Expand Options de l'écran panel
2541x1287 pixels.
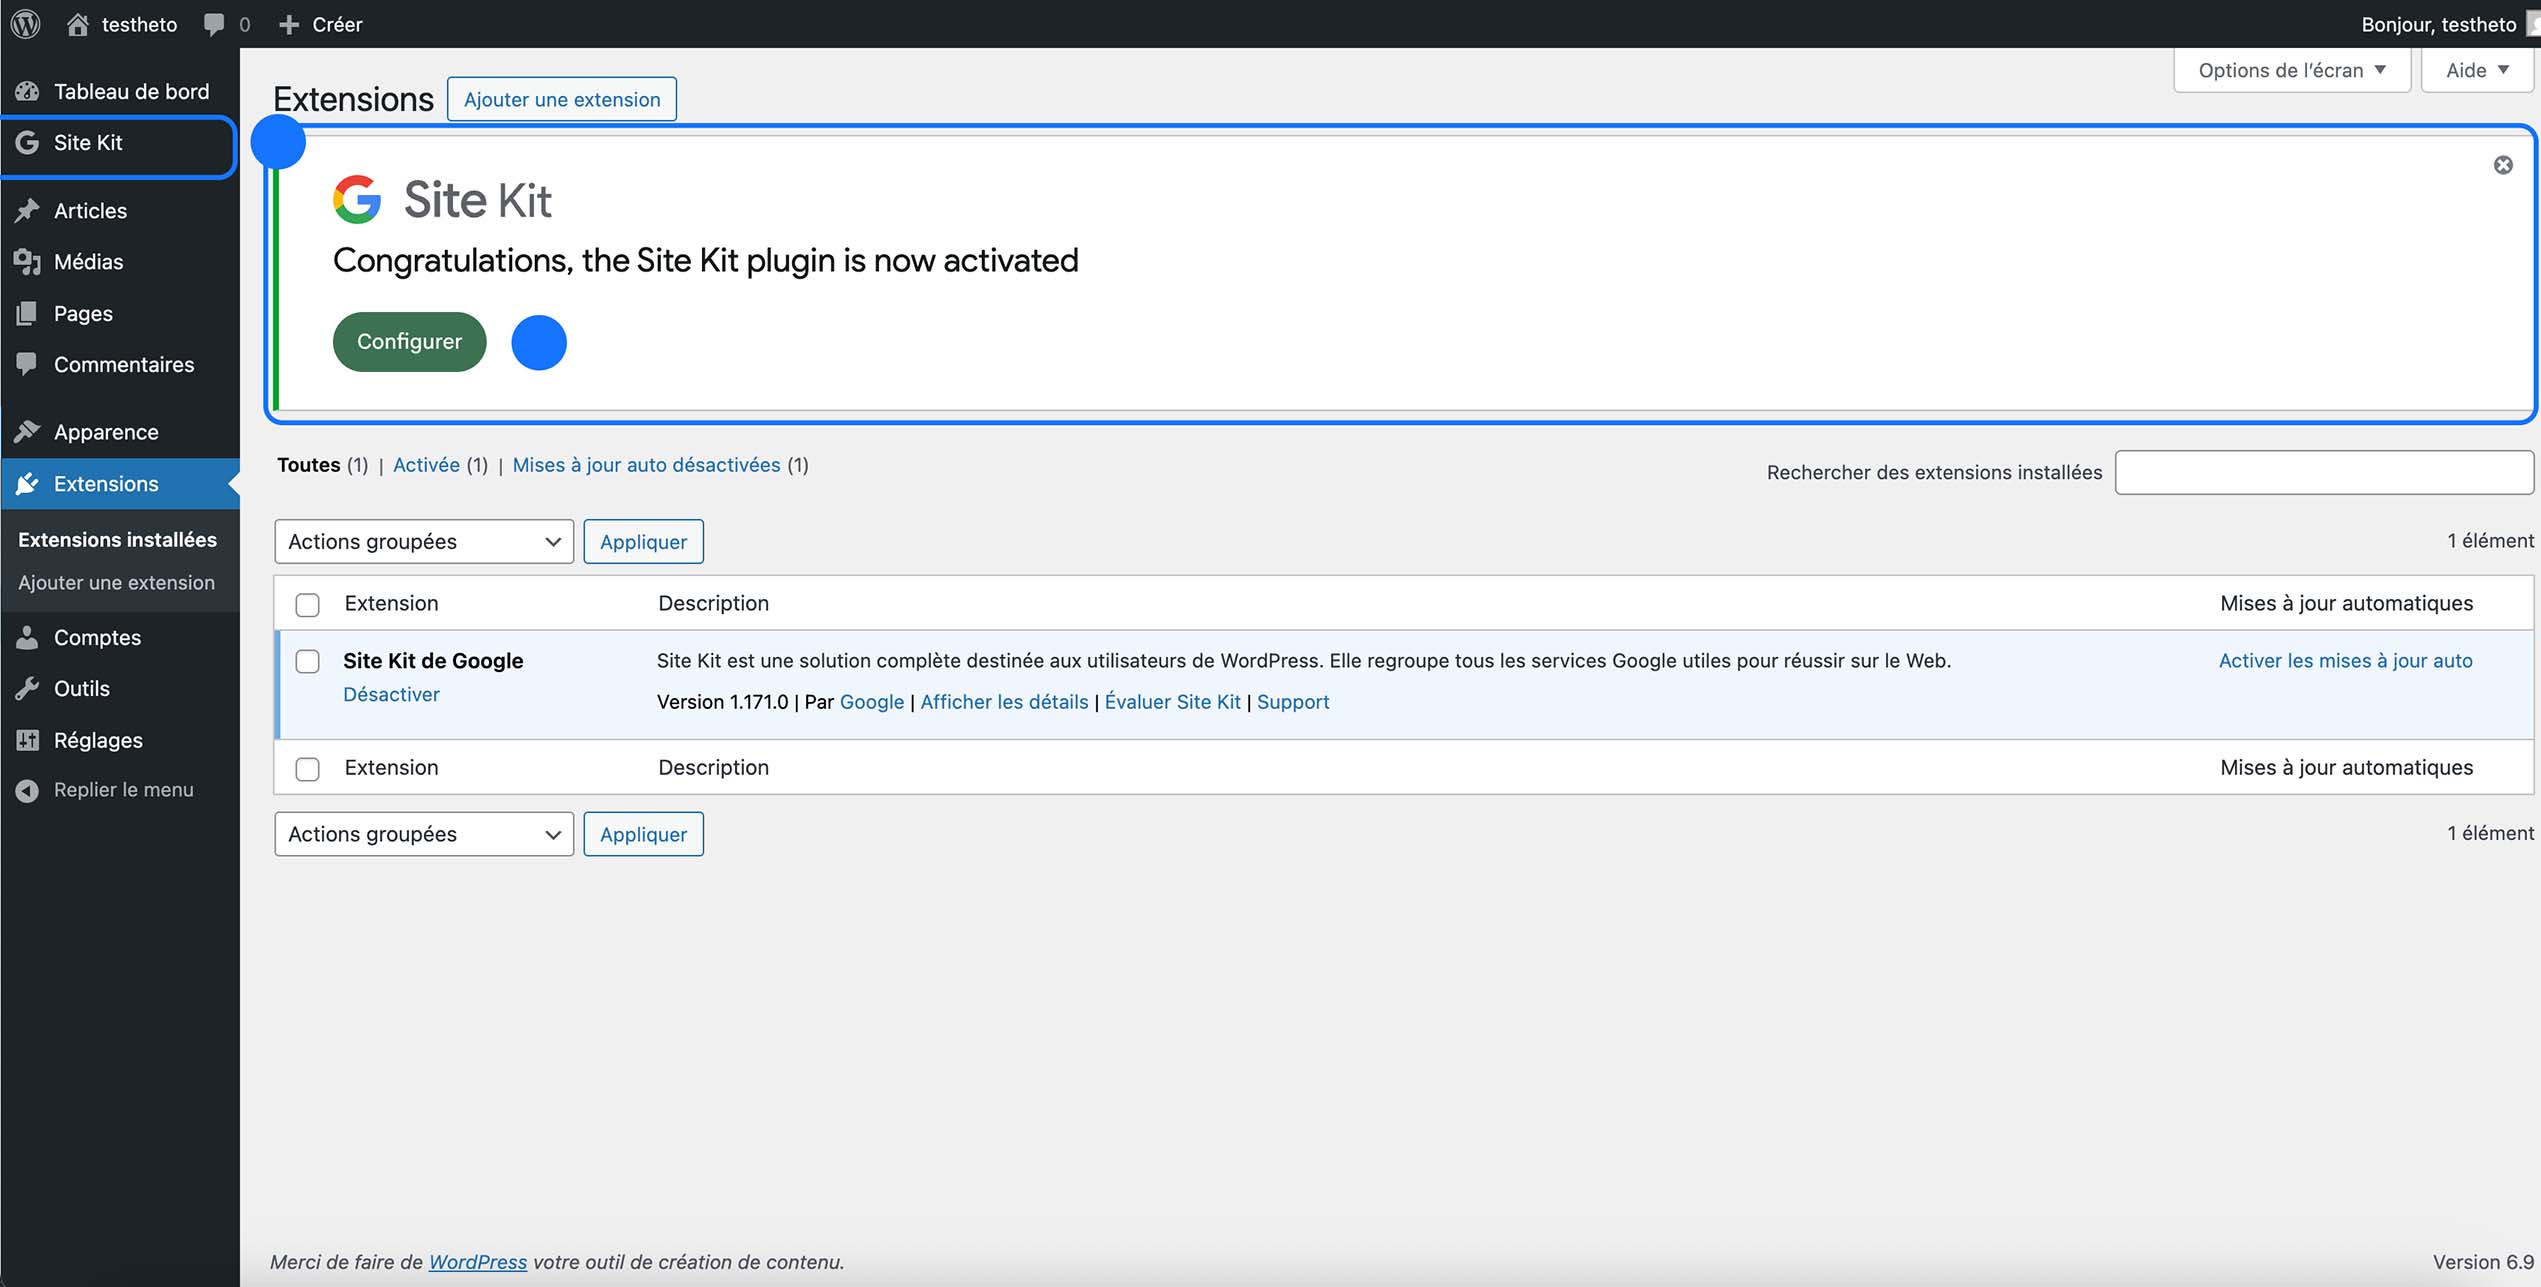pyautogui.click(x=2290, y=69)
